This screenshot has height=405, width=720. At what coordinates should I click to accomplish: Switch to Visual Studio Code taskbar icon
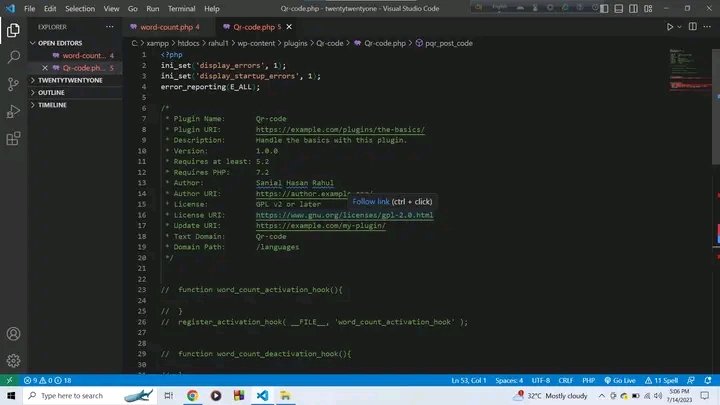(x=262, y=395)
